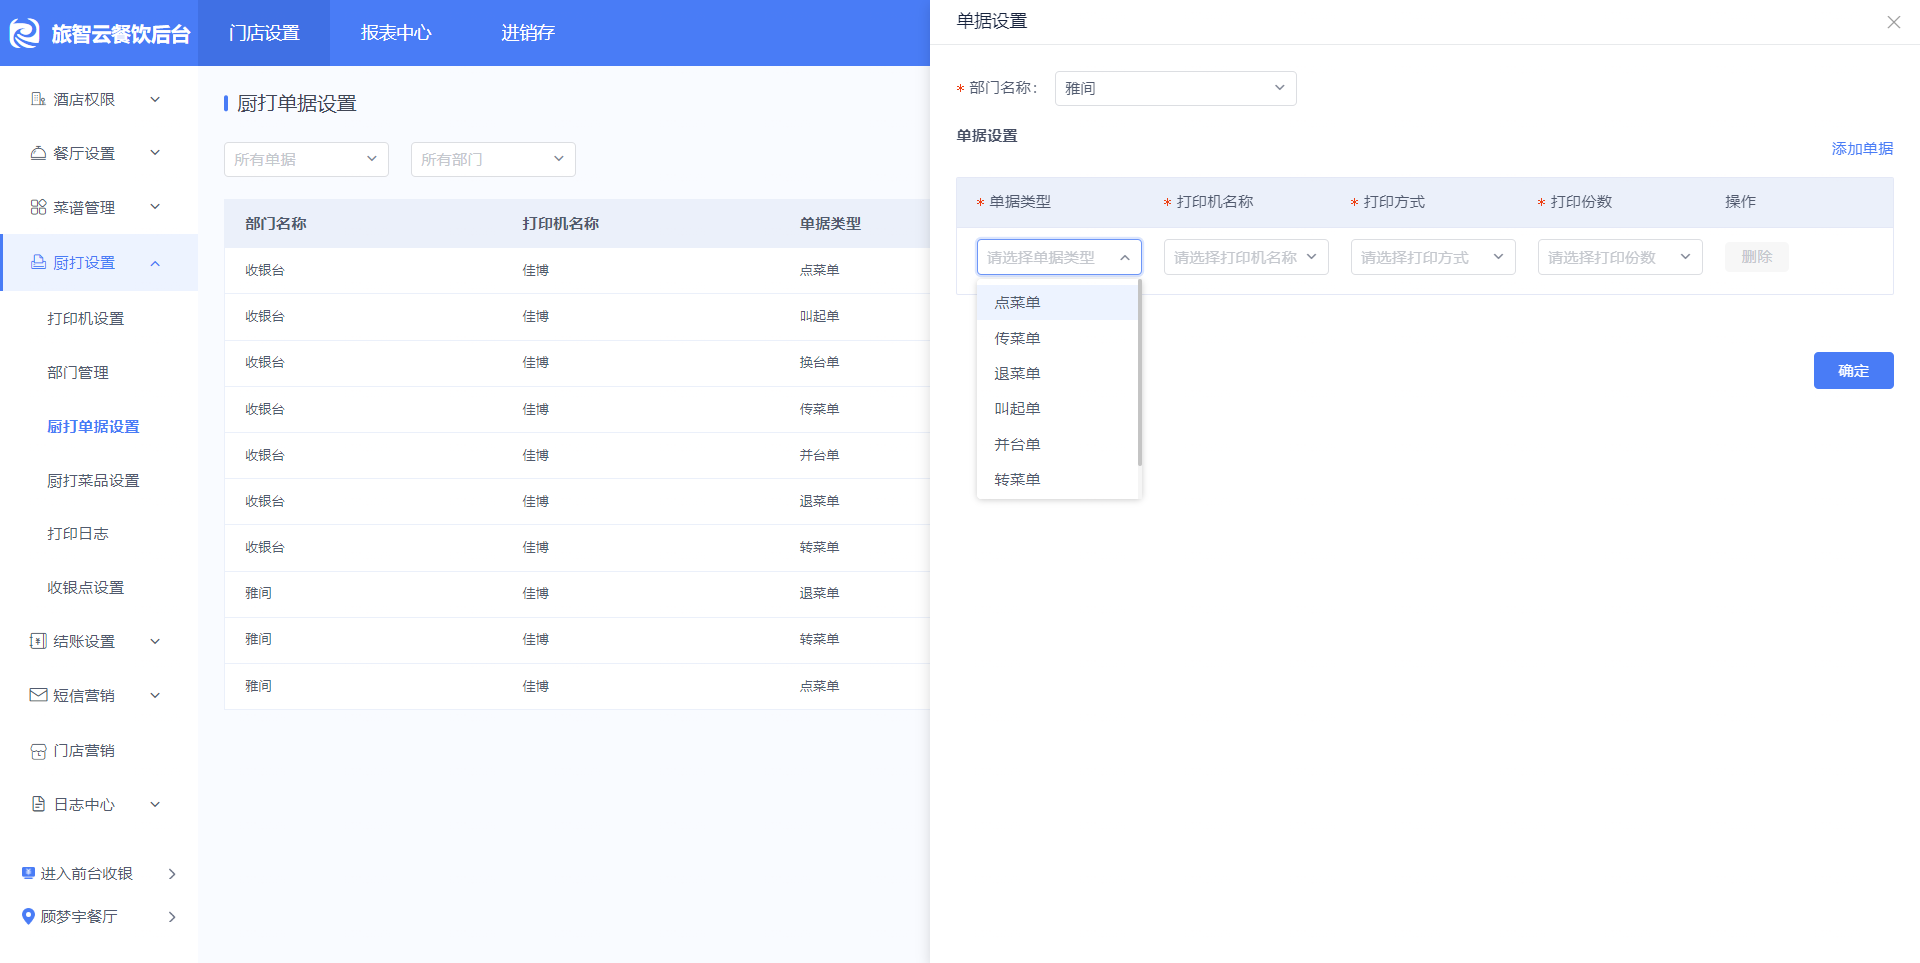Image resolution: width=1920 pixels, height=963 pixels.
Task: Select 退菜单 from the dropdown list
Action: click(1057, 373)
